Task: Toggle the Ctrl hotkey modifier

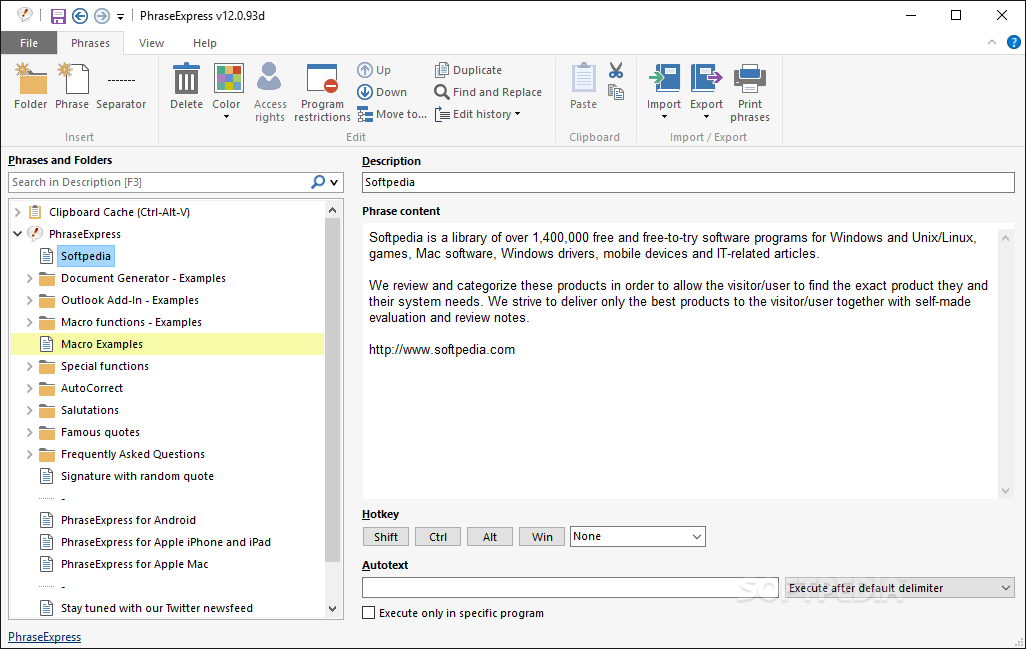Action: [x=438, y=536]
